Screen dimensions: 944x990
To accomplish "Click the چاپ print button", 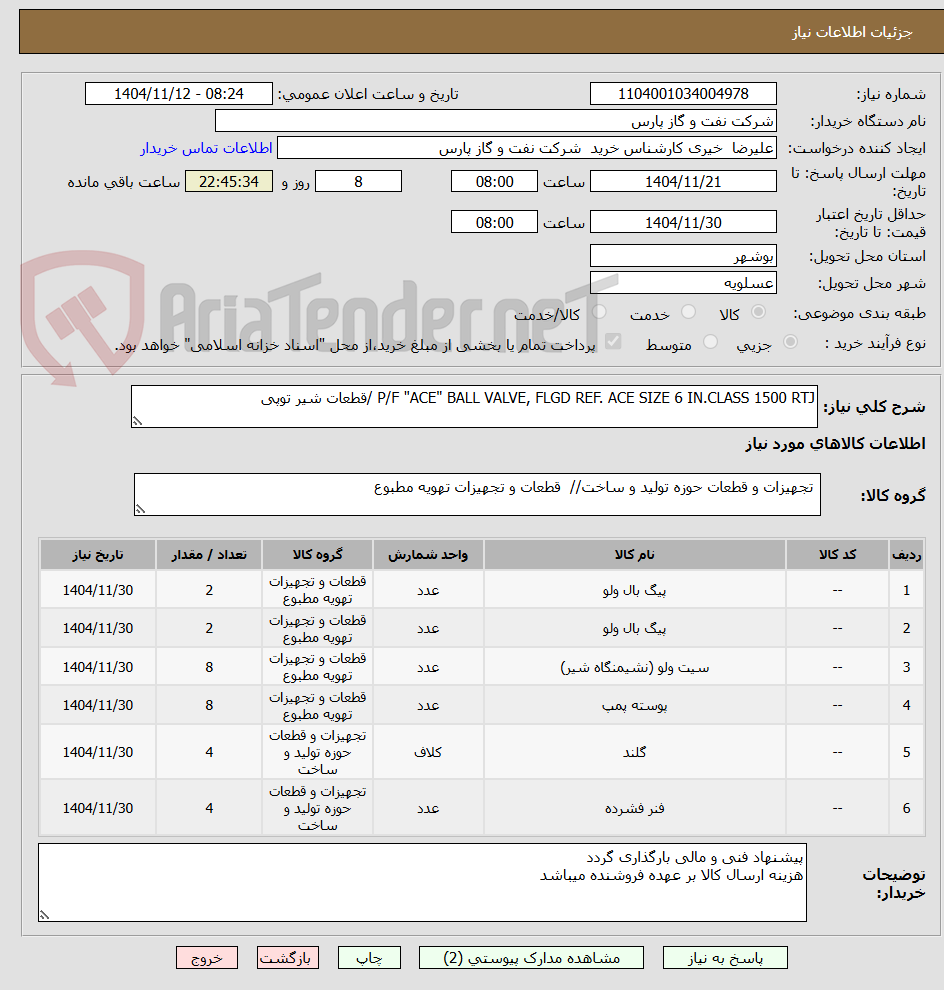I will tap(369, 958).
